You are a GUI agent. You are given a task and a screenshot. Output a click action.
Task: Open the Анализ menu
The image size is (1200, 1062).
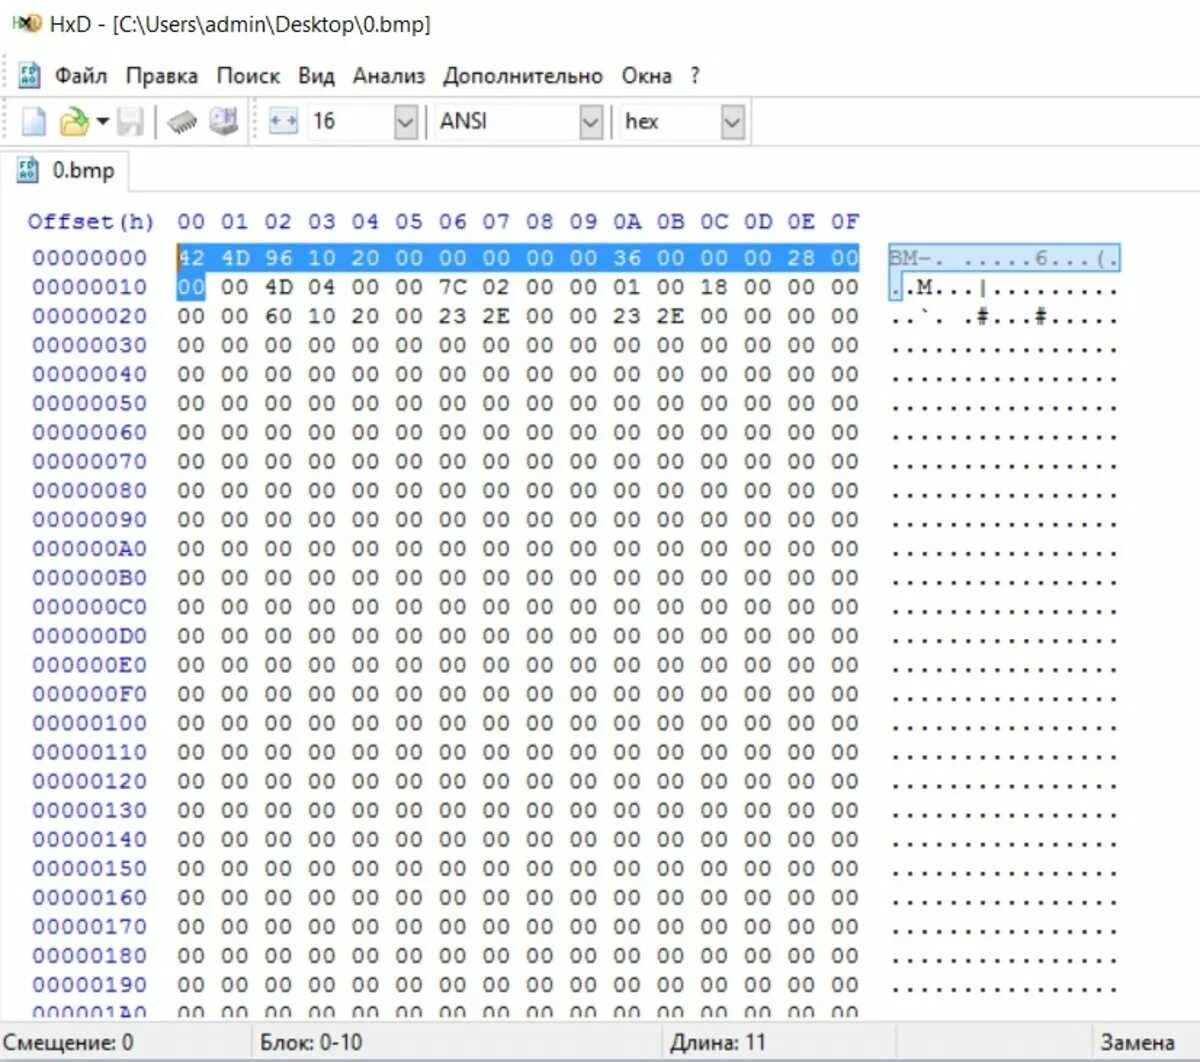(x=389, y=75)
